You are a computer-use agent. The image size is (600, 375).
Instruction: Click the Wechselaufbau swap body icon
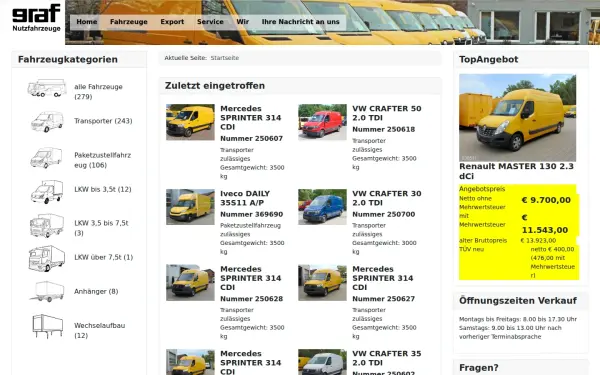(x=47, y=326)
